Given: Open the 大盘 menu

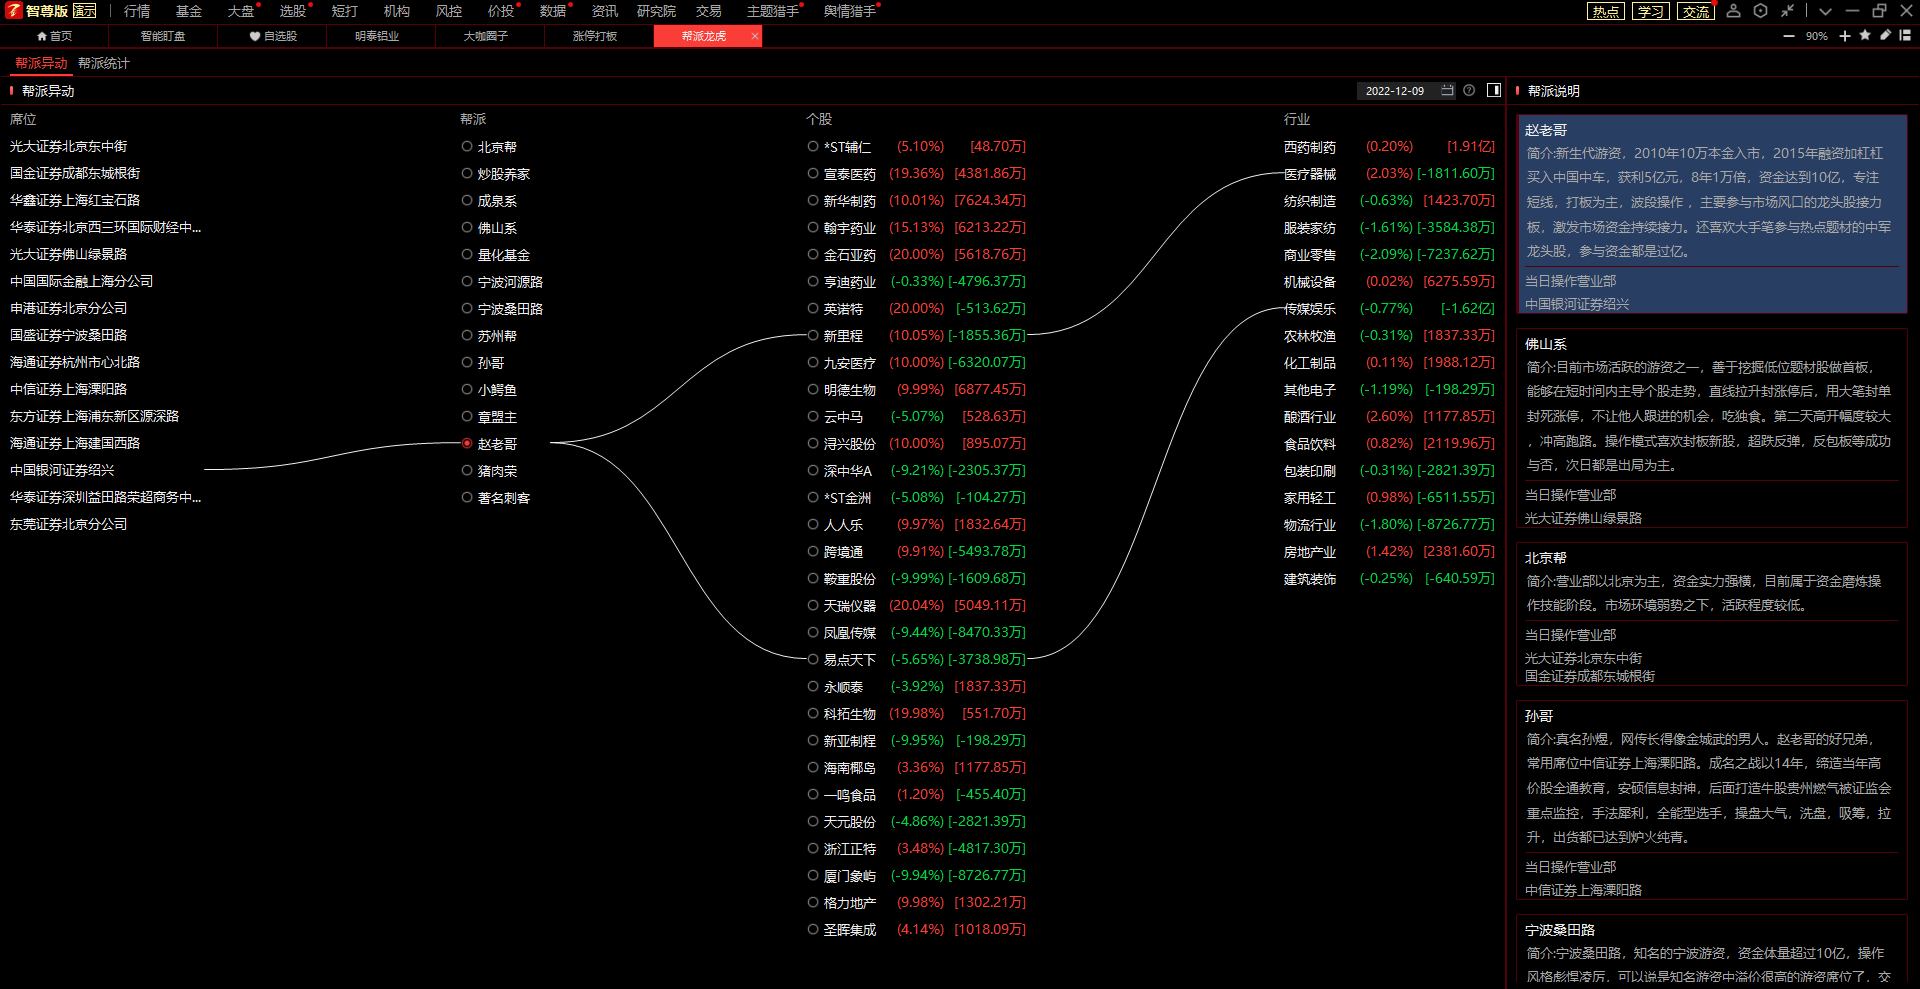Looking at the screenshot, I should coord(241,11).
